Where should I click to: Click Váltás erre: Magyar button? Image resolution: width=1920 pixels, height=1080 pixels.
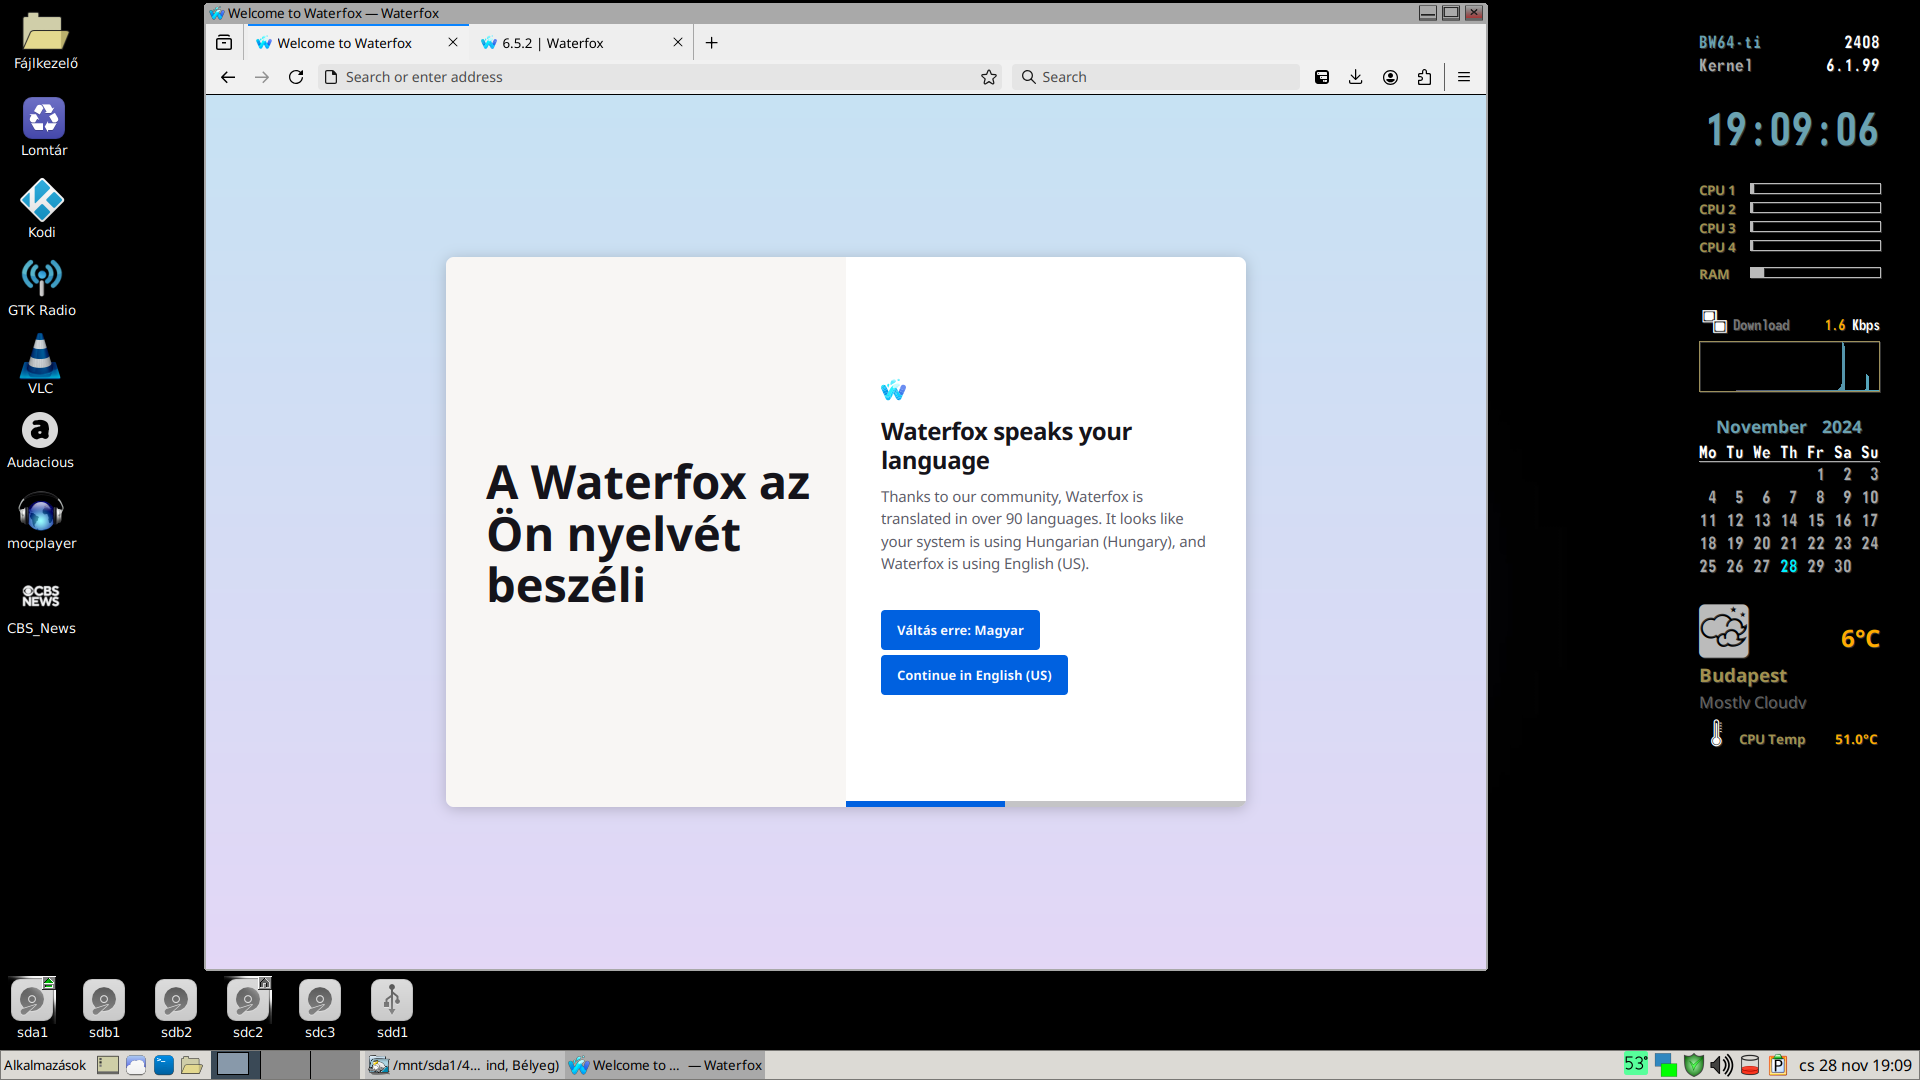[x=960, y=630]
